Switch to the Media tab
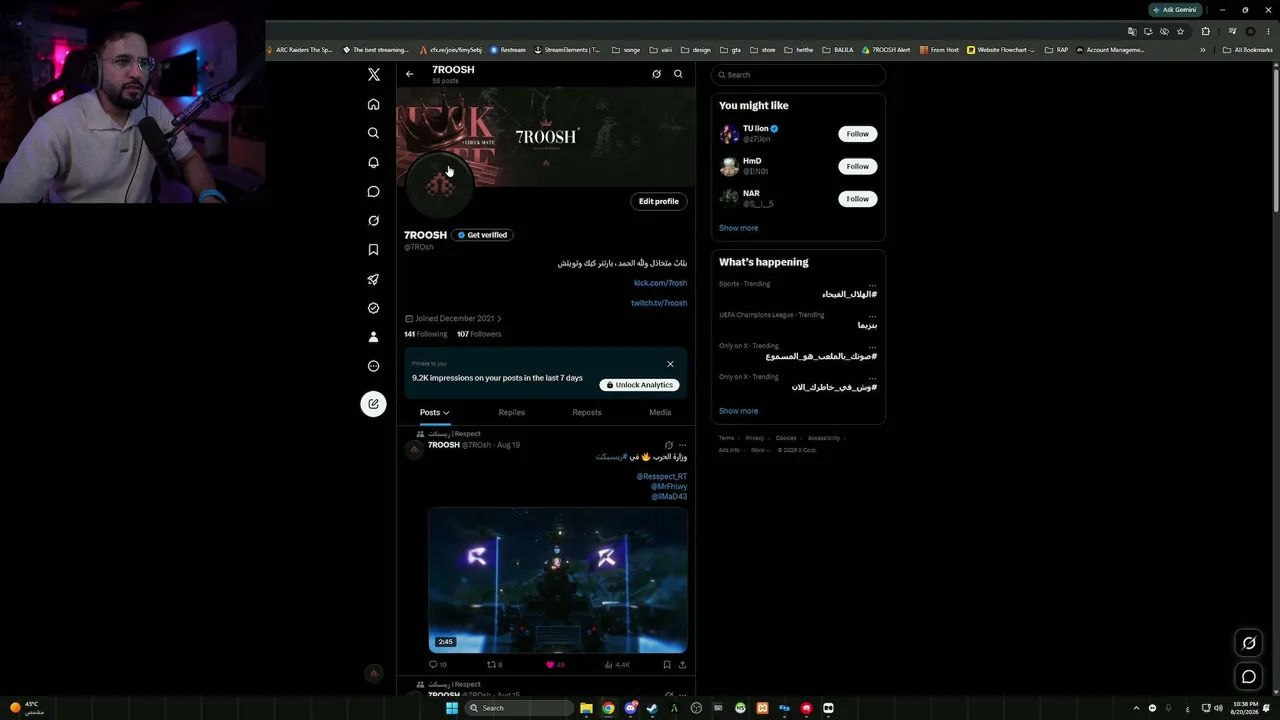 pos(660,412)
